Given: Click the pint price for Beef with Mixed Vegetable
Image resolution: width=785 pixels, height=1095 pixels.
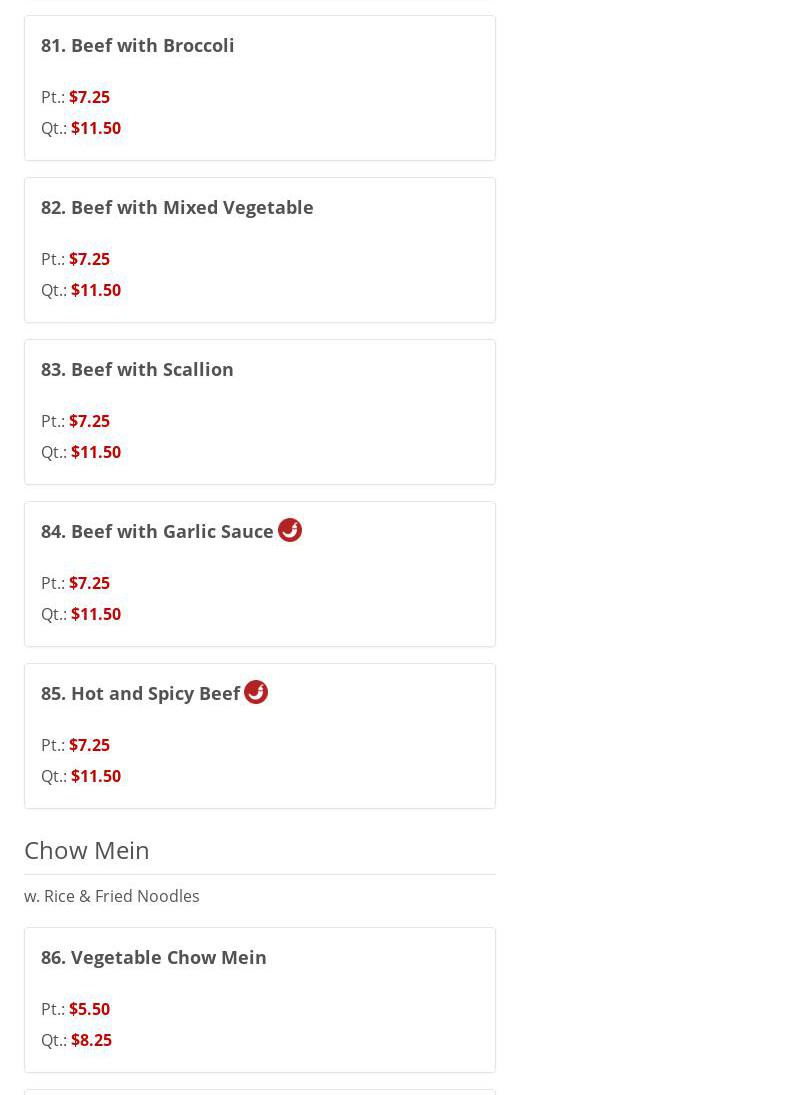Looking at the screenshot, I should 89,259.
